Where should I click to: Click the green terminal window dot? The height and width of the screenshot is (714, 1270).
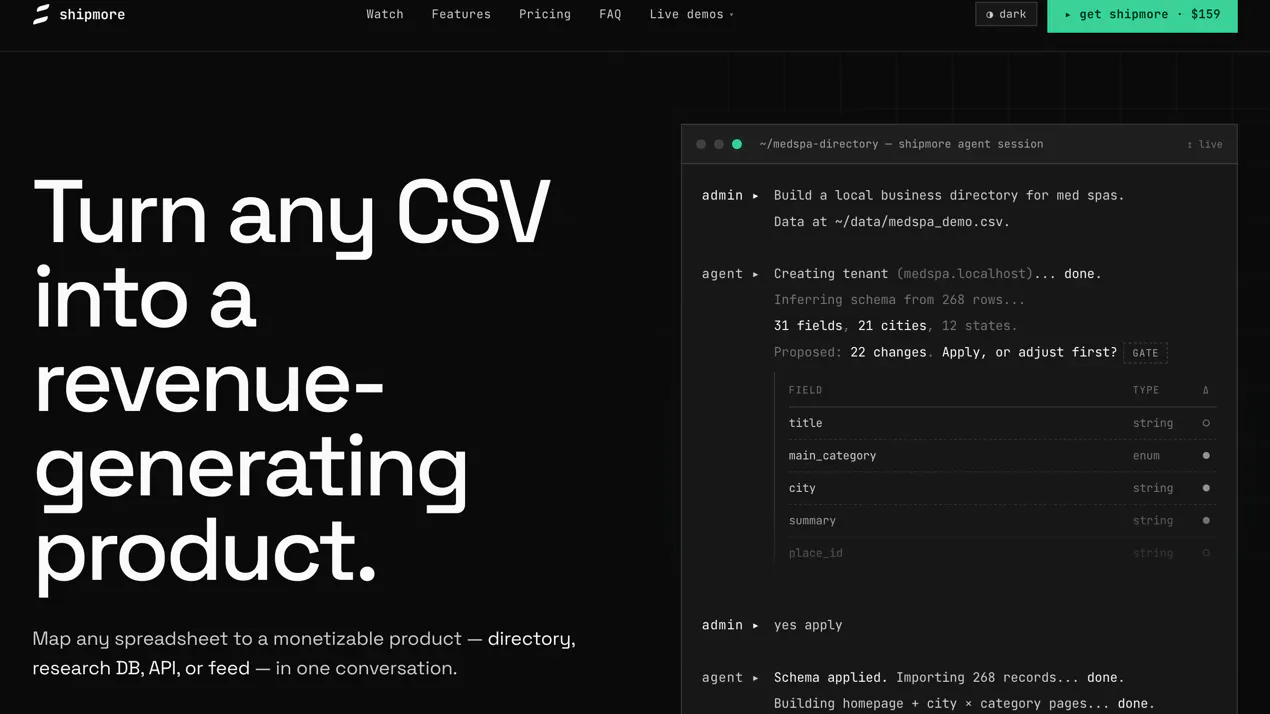click(737, 144)
